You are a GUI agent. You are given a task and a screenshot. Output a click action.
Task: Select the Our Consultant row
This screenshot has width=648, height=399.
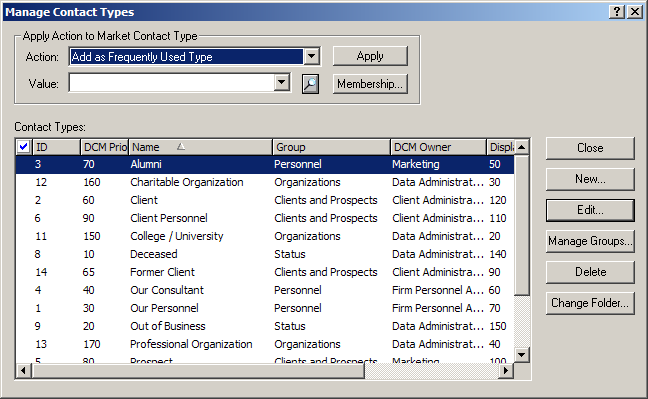265,290
